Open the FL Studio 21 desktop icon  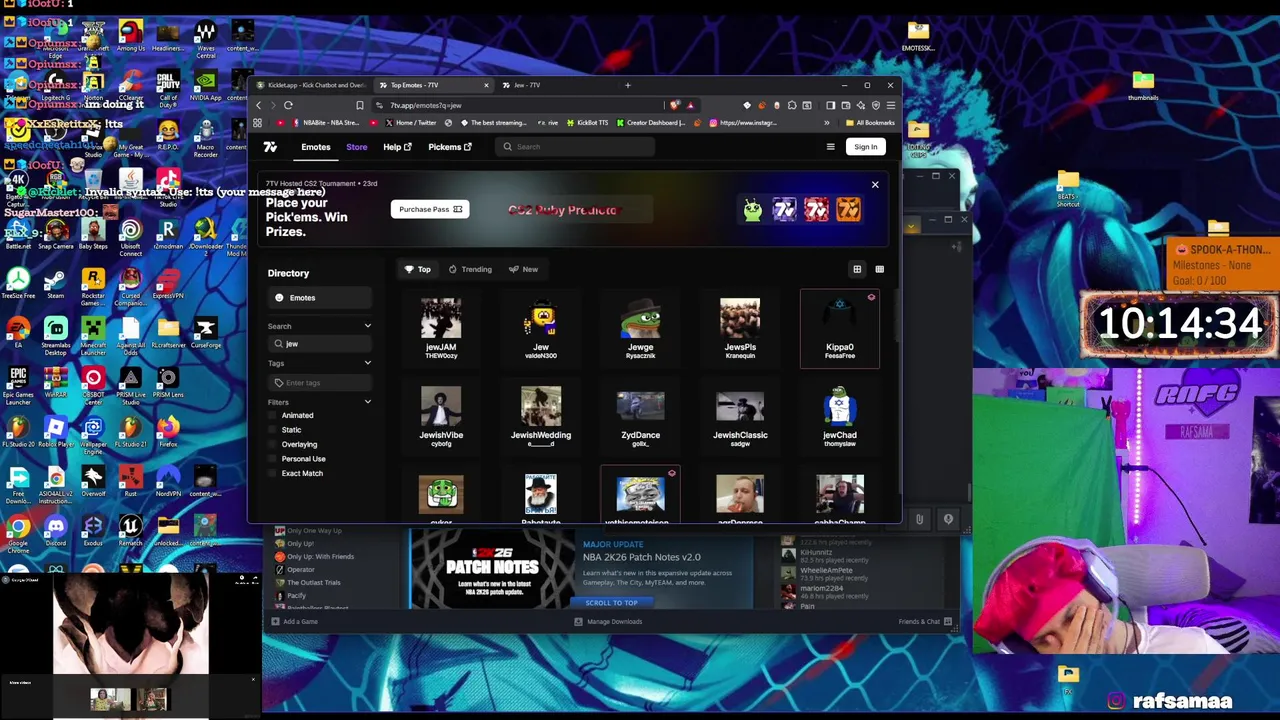[x=131, y=432]
